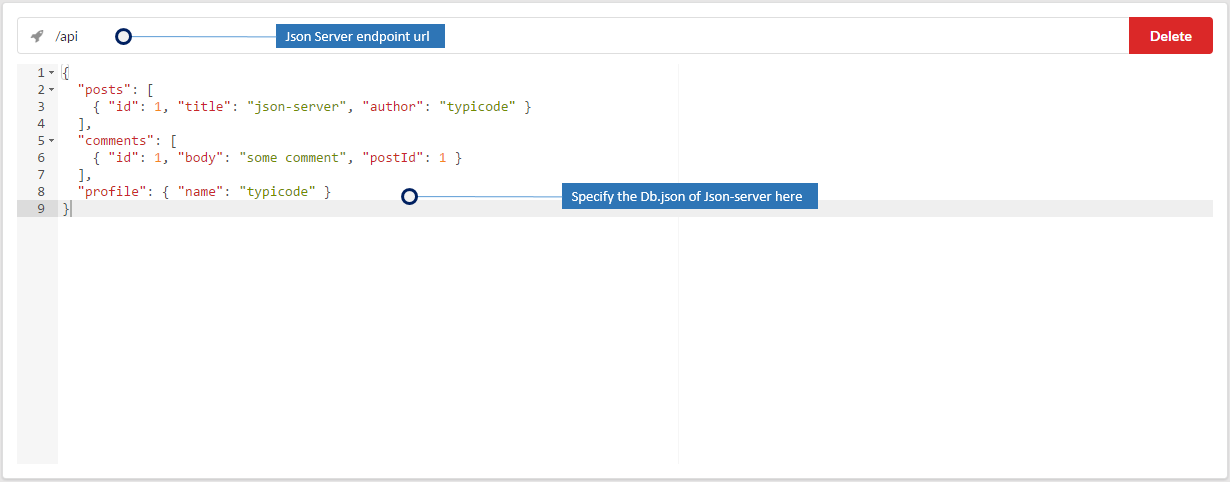
Task: Click the red Delete button
Action: (1170, 36)
